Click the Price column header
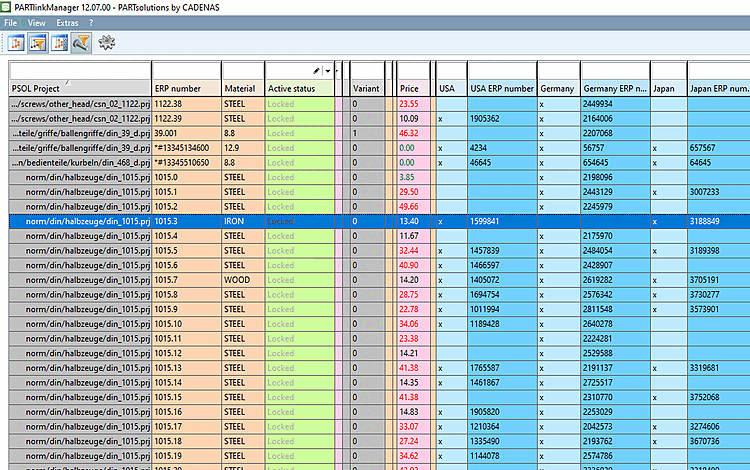This screenshot has height=470, width=750. coord(412,89)
